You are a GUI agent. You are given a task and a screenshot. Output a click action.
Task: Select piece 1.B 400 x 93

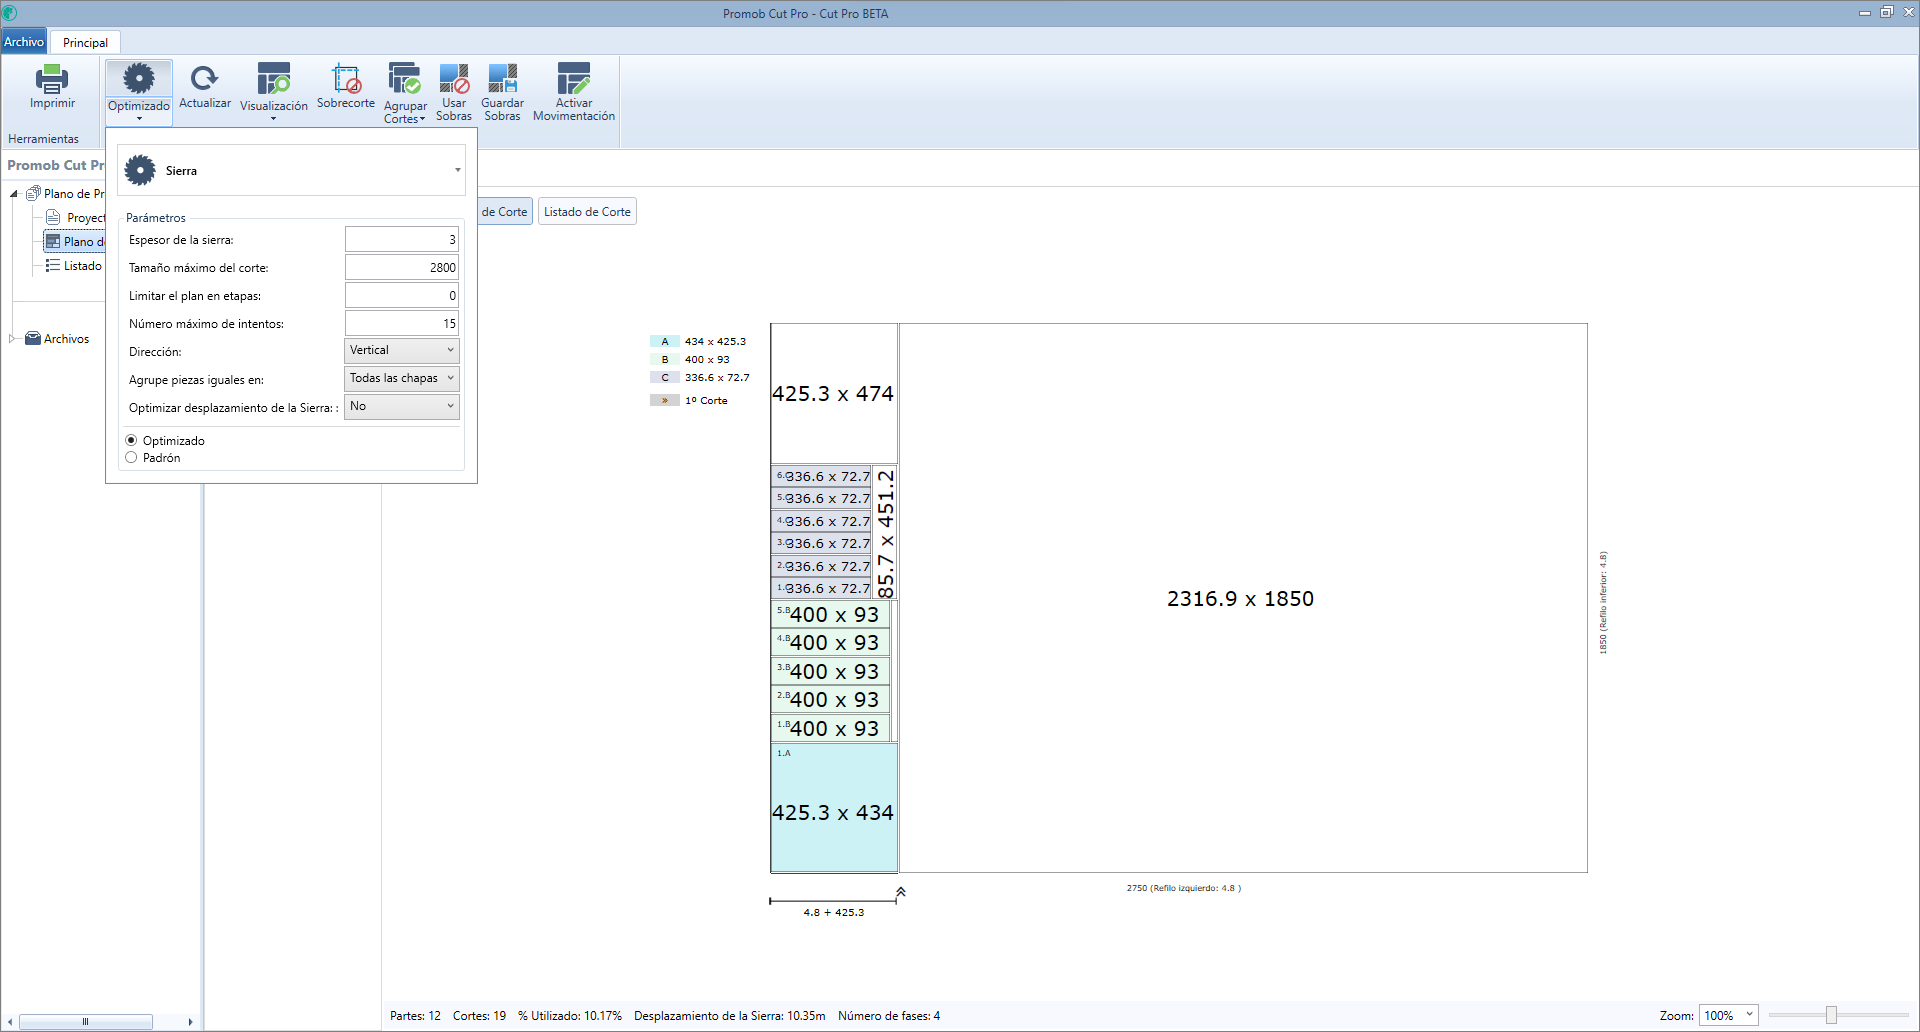tap(830, 728)
